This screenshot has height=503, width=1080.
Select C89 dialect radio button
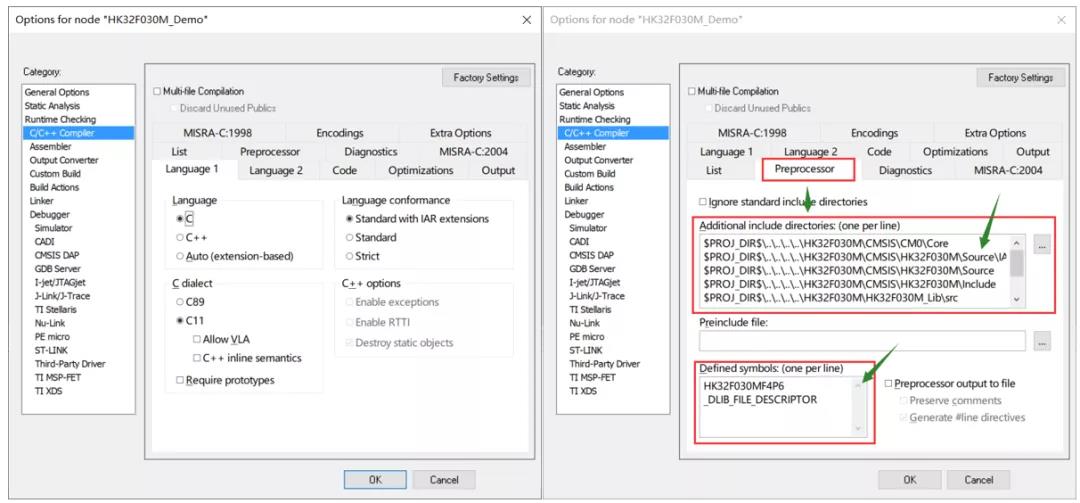pos(180,302)
